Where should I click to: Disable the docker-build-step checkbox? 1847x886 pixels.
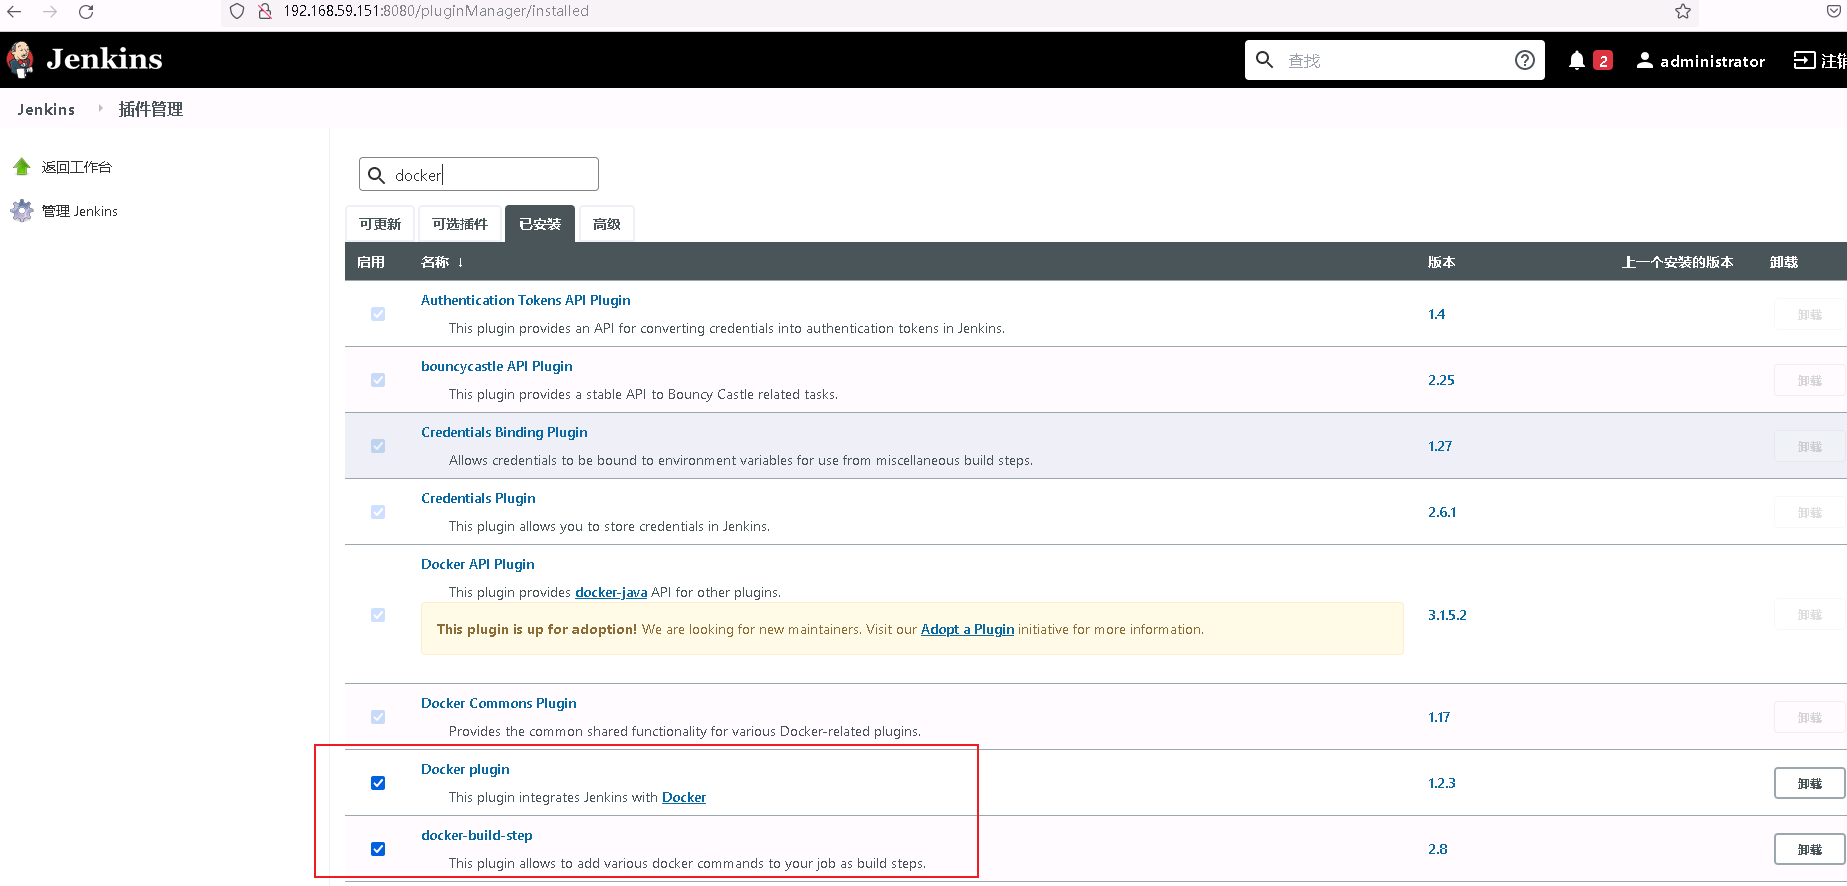(x=378, y=849)
